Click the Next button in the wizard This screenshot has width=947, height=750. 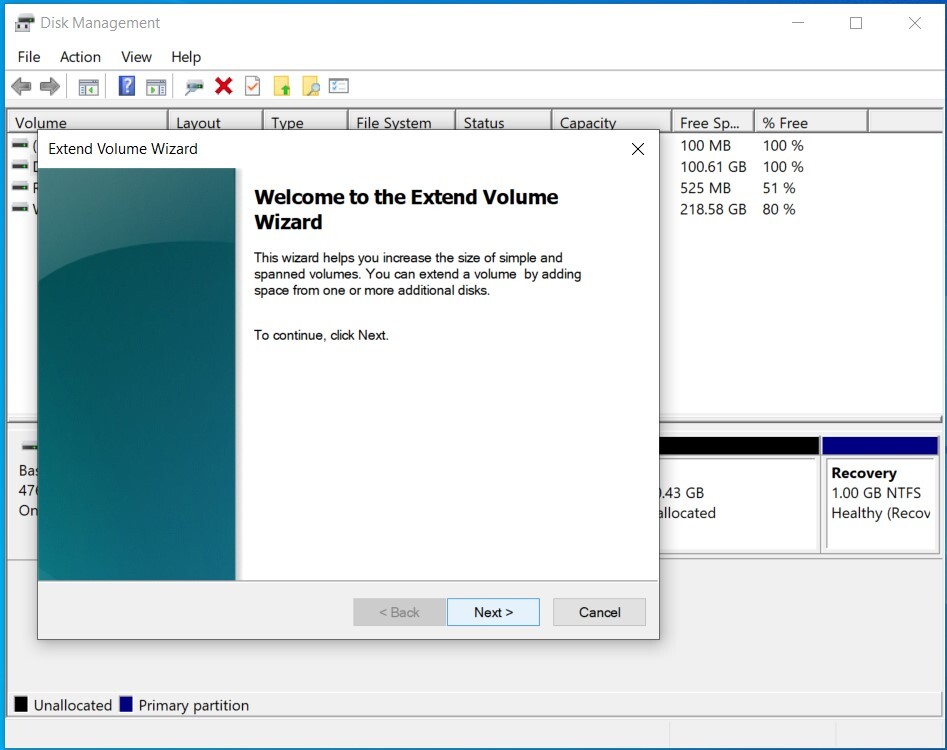coord(493,612)
